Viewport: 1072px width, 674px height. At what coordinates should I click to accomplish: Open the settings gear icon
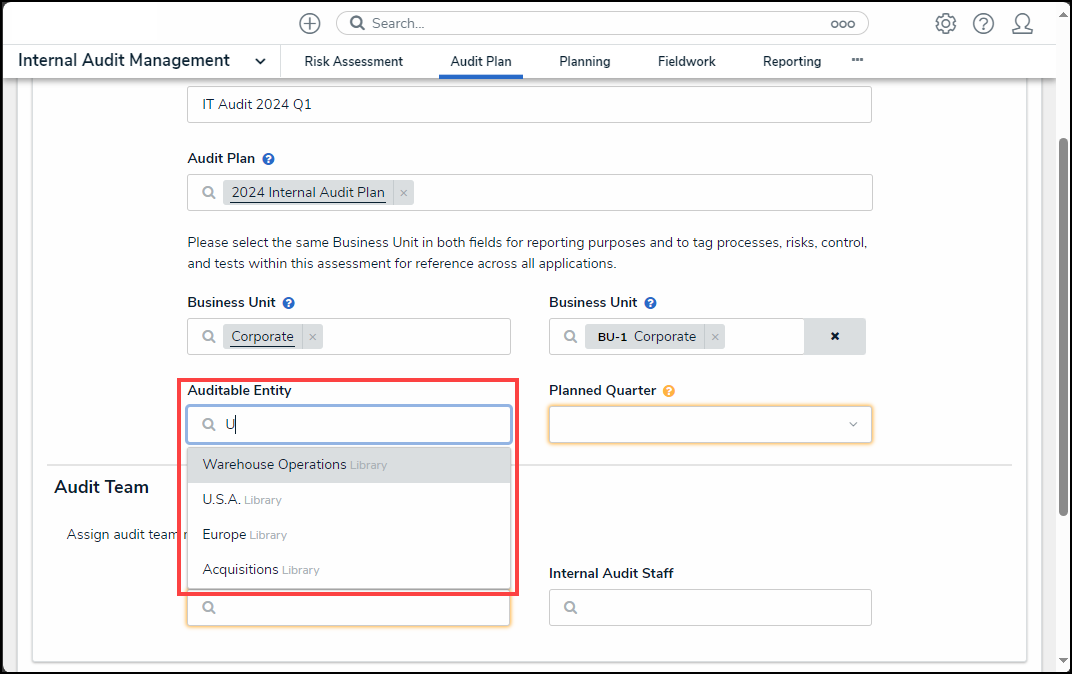click(945, 23)
